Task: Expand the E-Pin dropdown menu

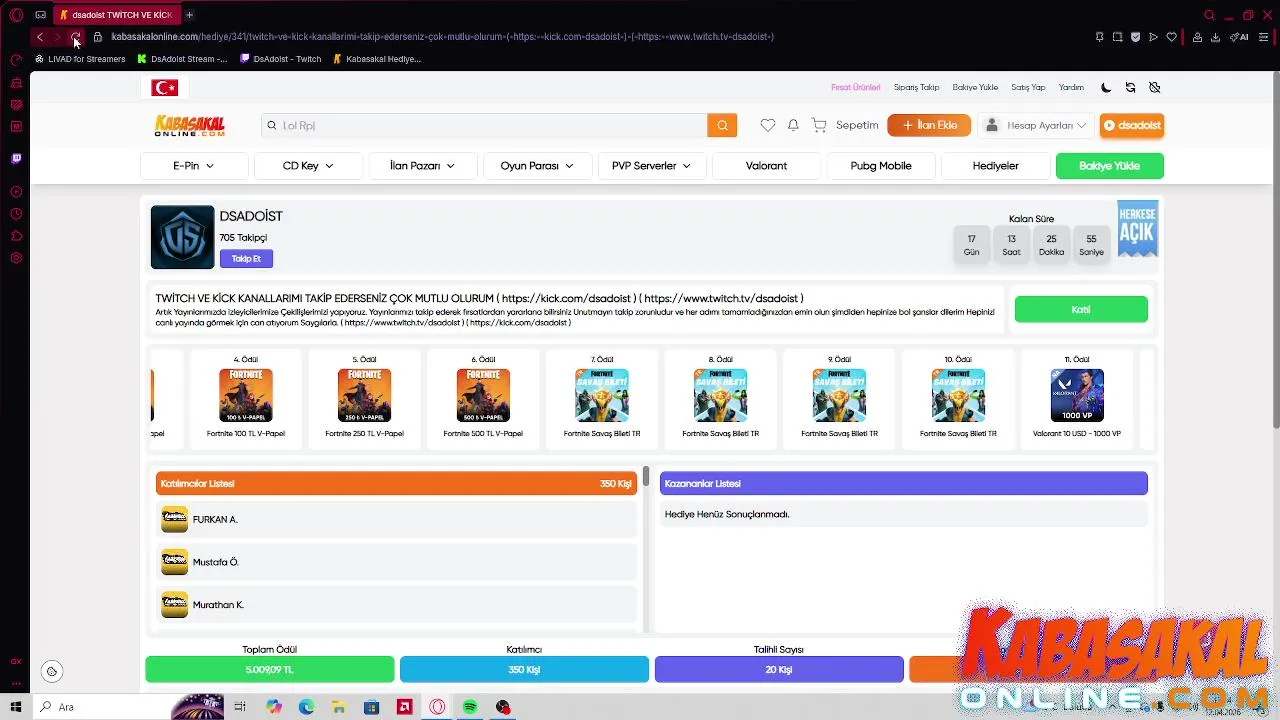Action: (194, 166)
